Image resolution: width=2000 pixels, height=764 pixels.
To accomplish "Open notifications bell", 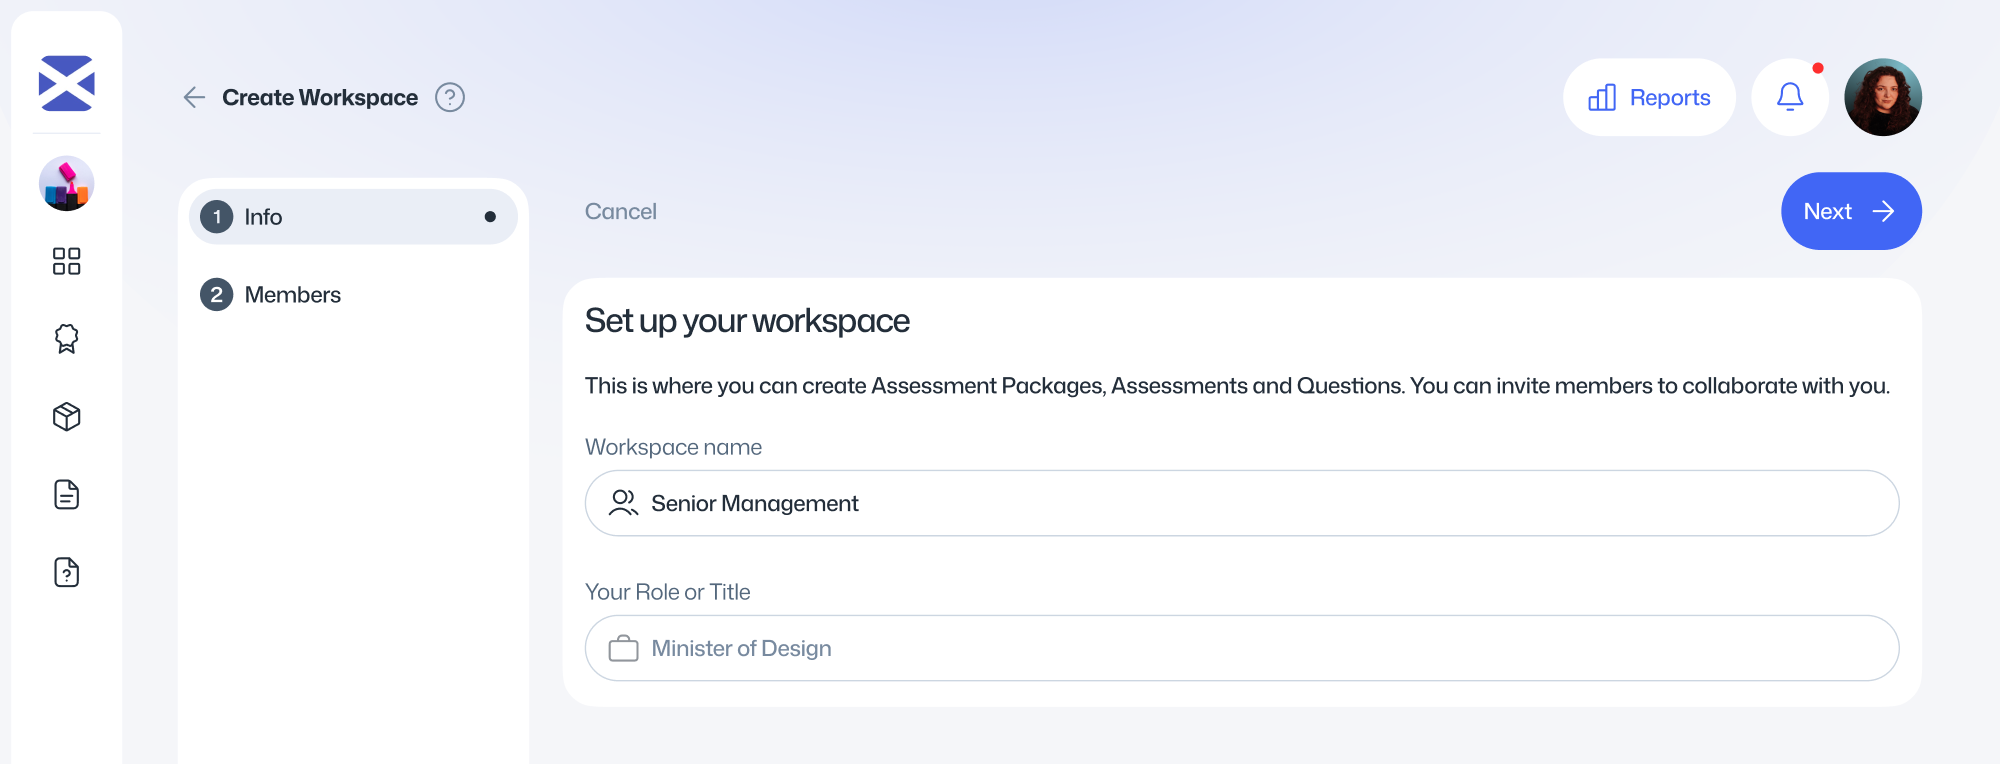I will click(x=1789, y=97).
